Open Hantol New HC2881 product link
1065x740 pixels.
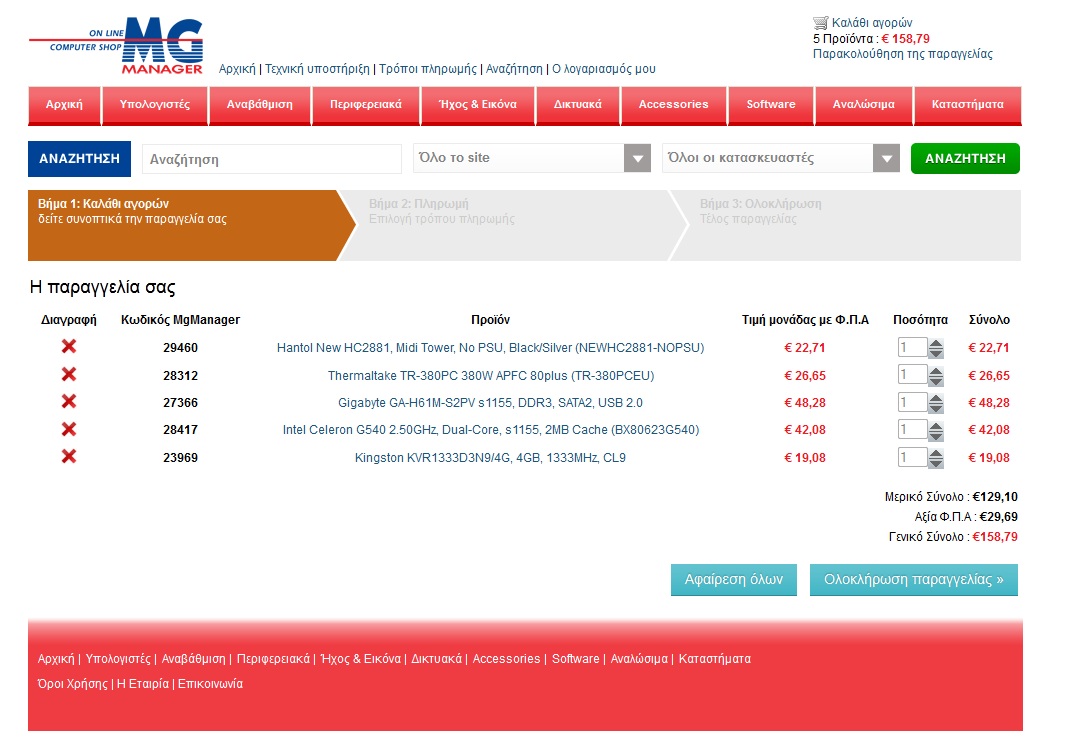point(490,348)
